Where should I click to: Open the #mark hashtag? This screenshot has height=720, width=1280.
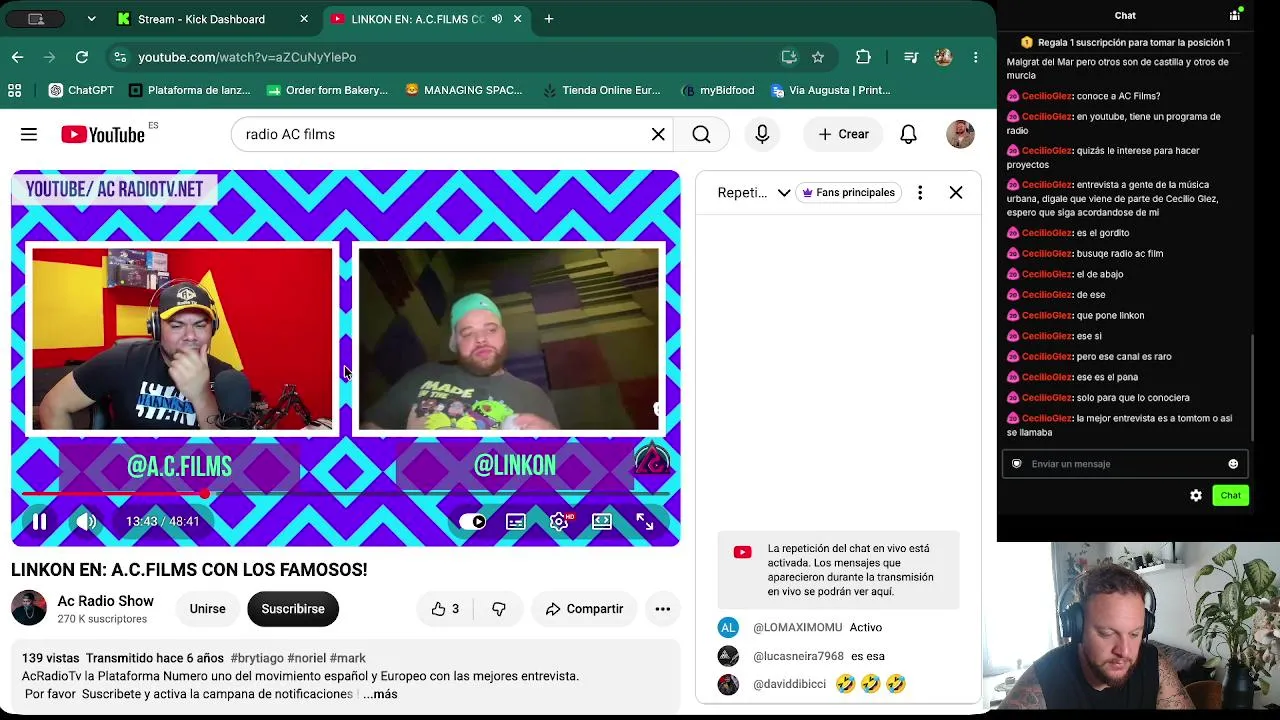(x=348, y=658)
